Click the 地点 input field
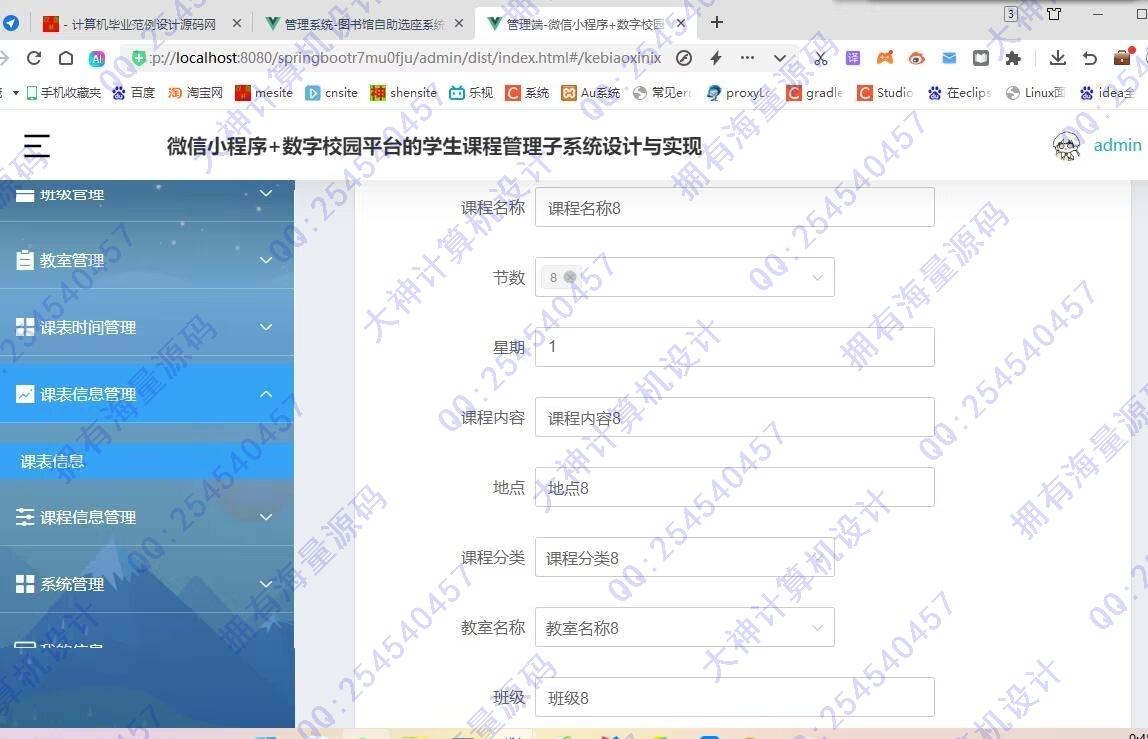Image resolution: width=1148 pixels, height=739 pixels. click(734, 487)
